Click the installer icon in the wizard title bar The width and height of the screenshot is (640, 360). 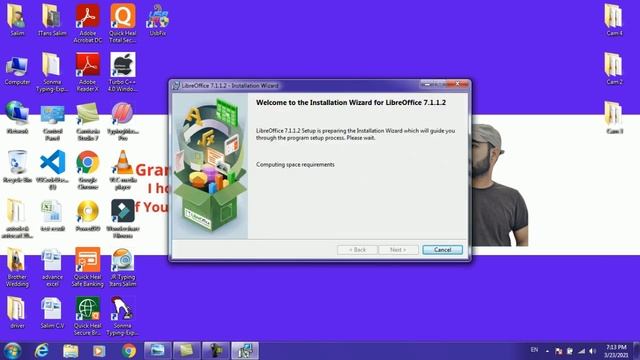(176, 86)
